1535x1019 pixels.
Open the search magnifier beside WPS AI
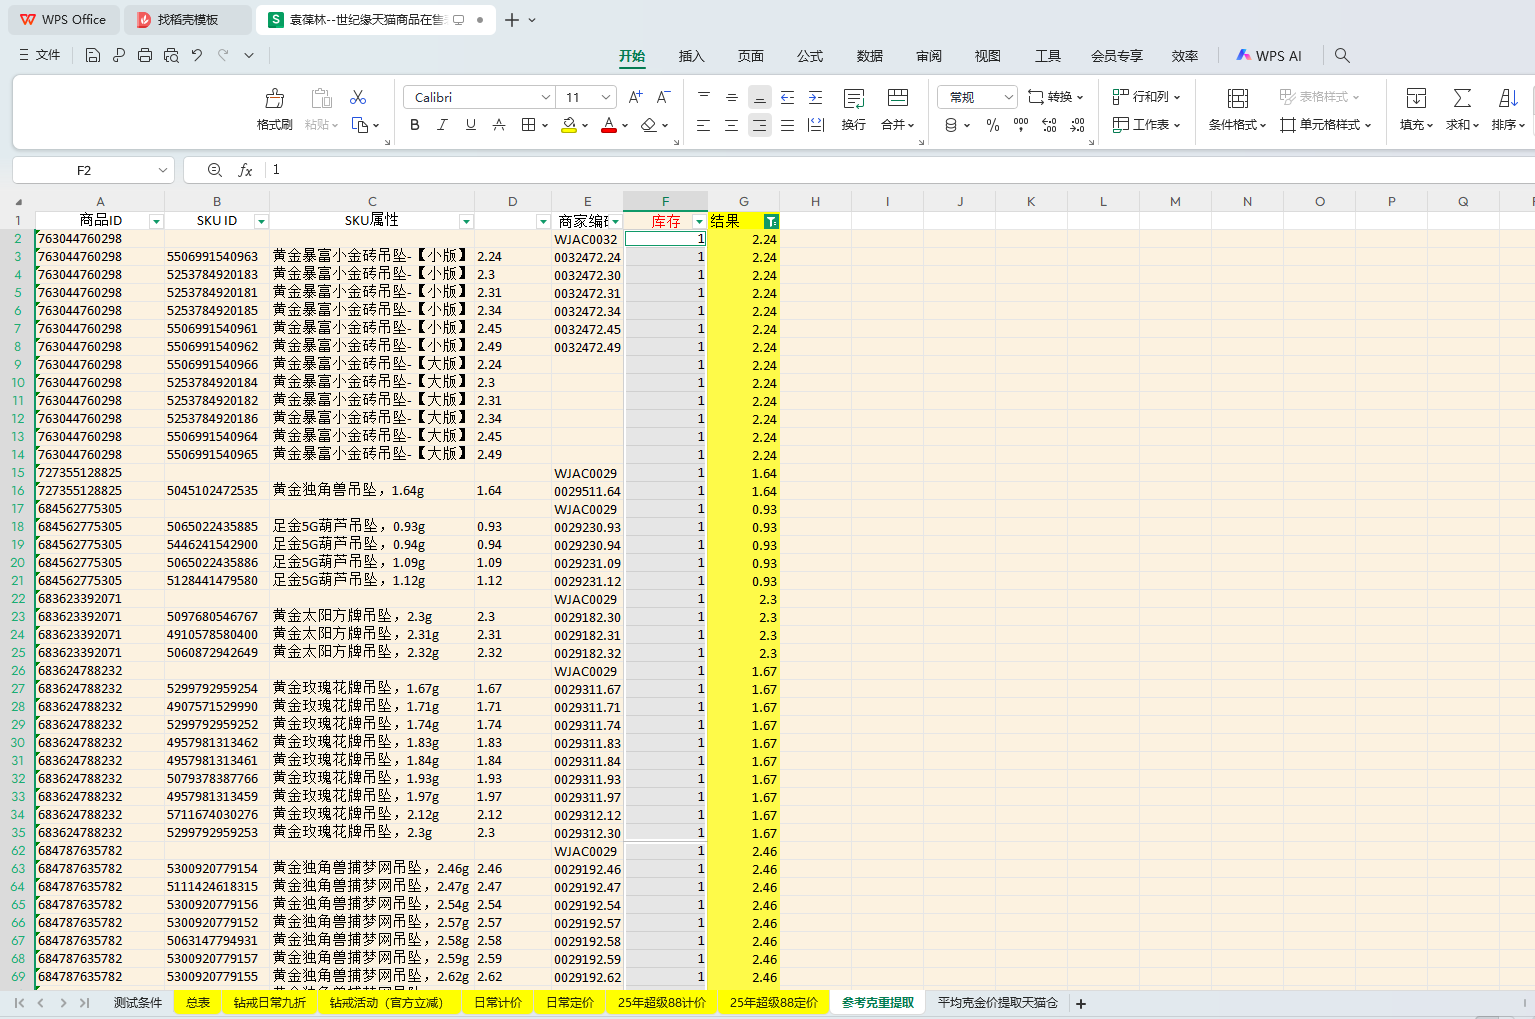pos(1342,56)
